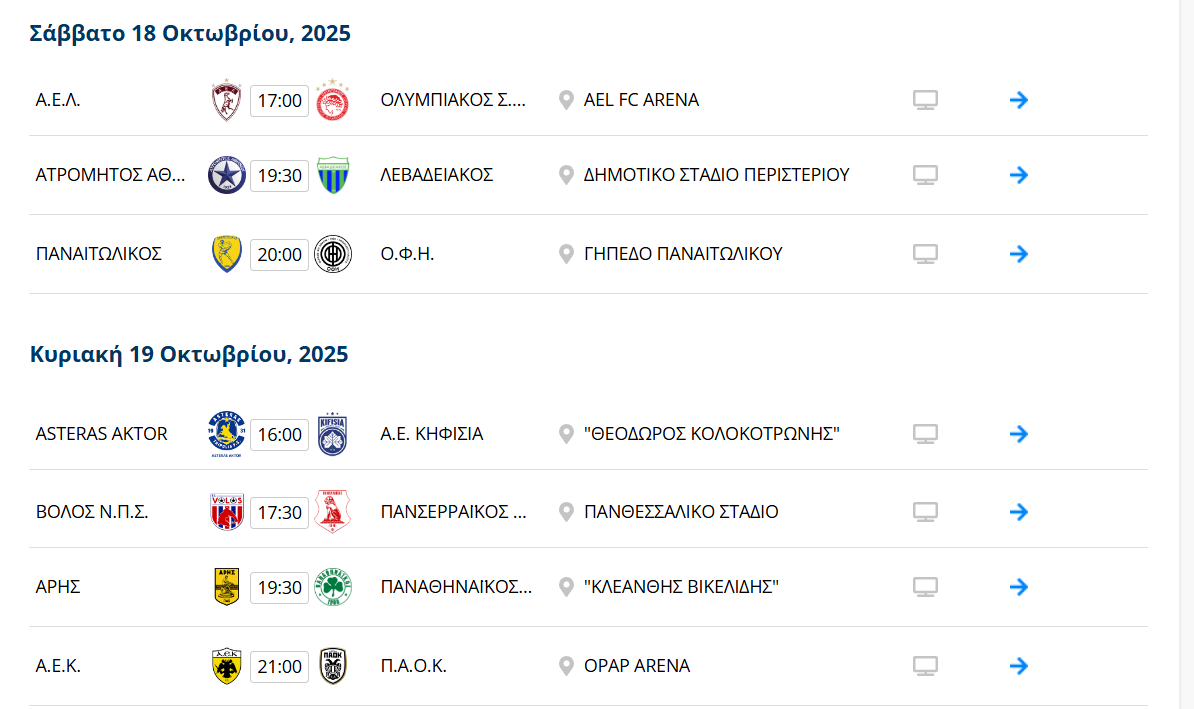Click the Π.Α.Ο.Κ. black crest

pos(332,666)
